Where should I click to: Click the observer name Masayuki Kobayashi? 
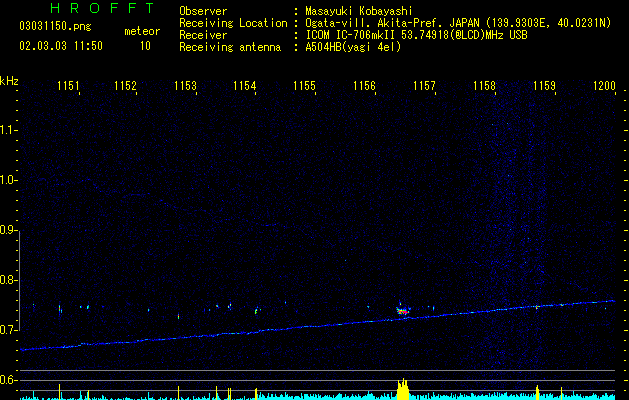(x=359, y=11)
